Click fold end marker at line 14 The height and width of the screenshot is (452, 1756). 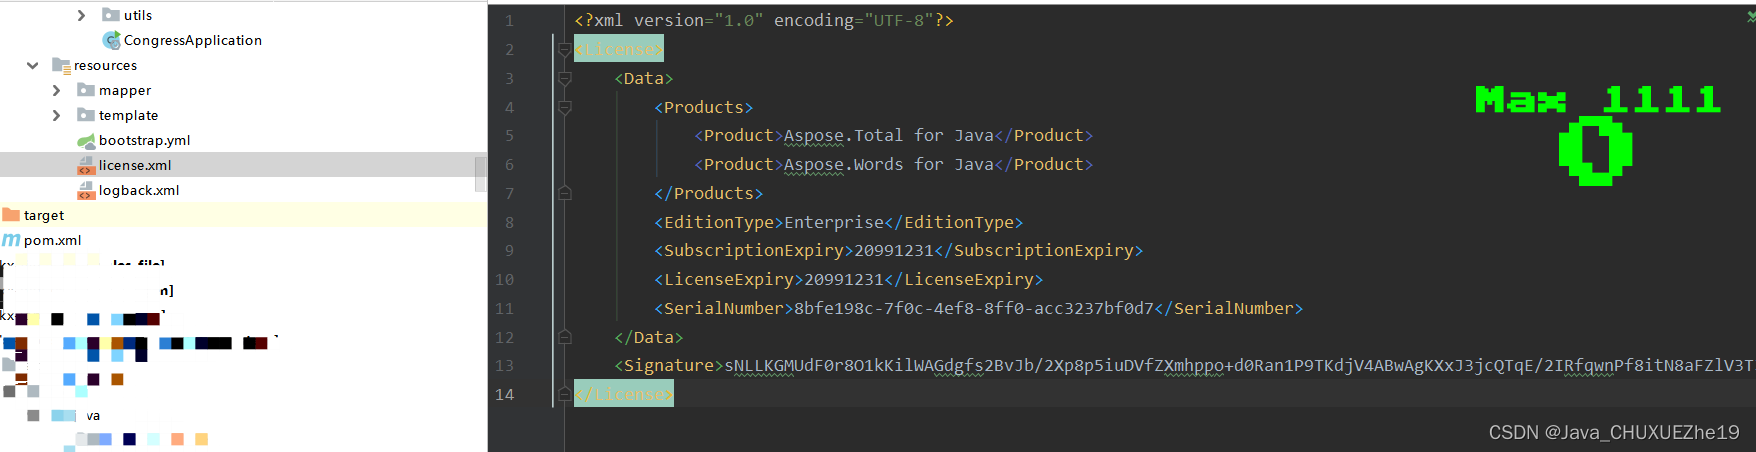point(564,394)
